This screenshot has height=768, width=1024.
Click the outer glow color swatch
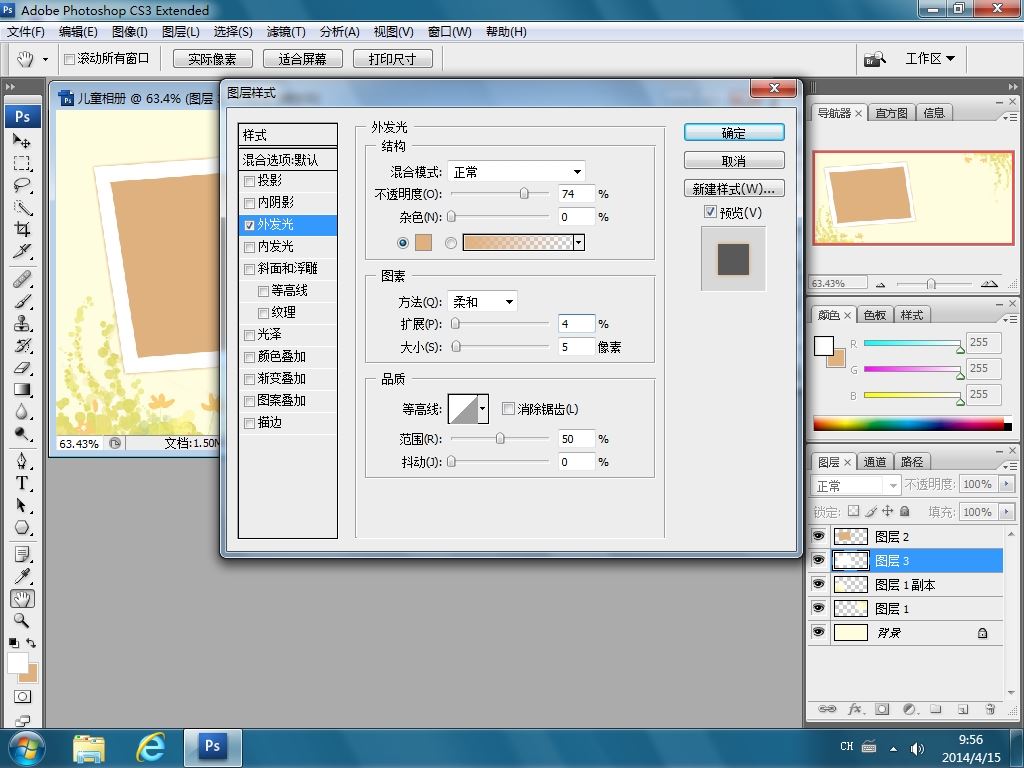423,243
